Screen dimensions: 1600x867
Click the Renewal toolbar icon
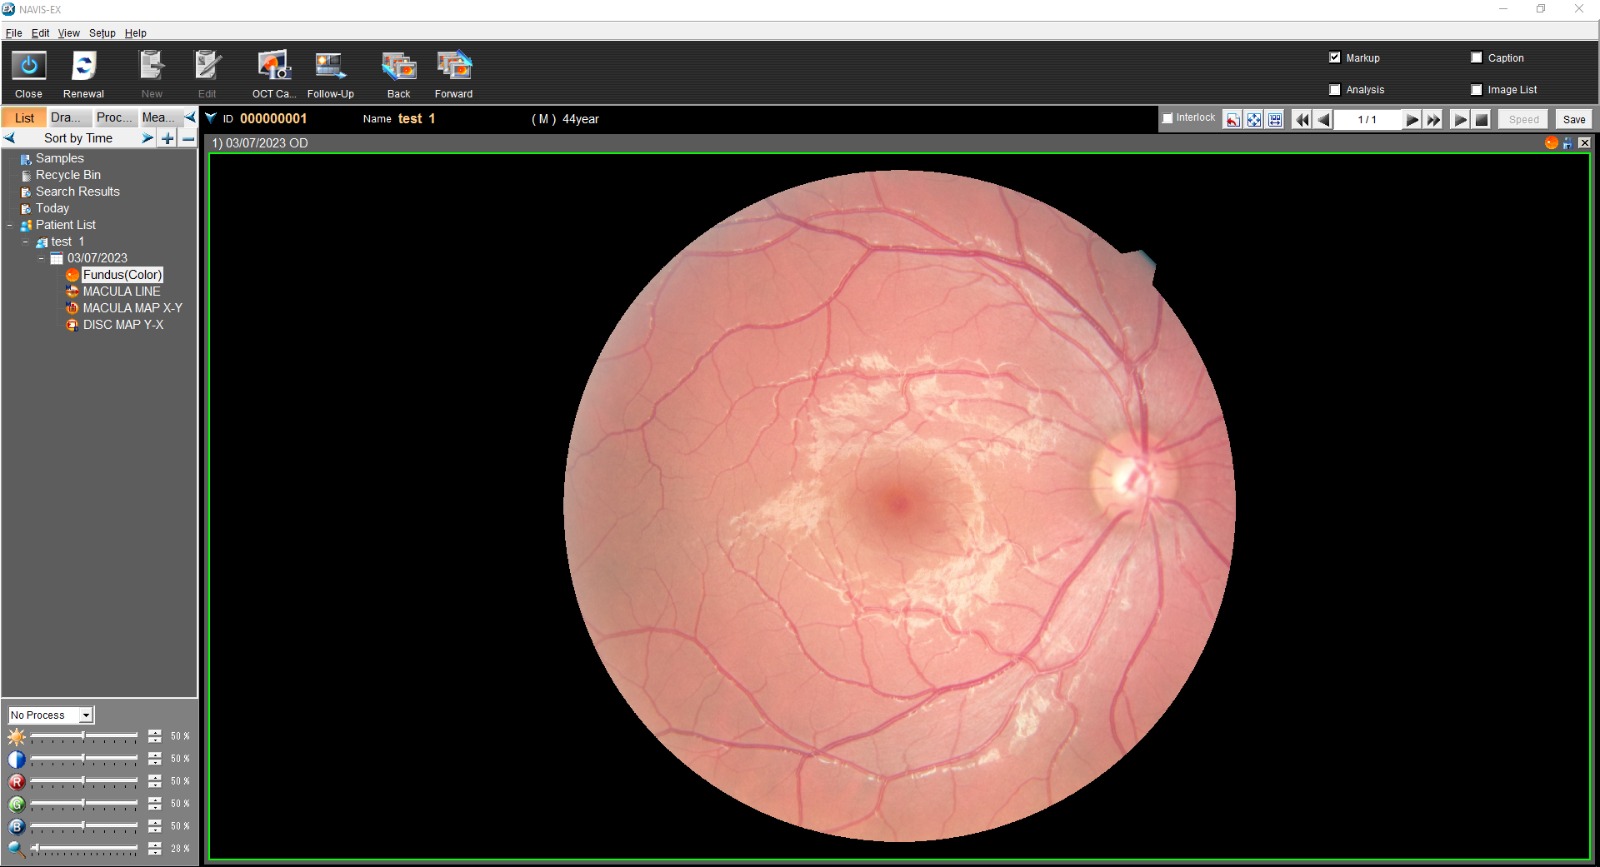click(84, 67)
